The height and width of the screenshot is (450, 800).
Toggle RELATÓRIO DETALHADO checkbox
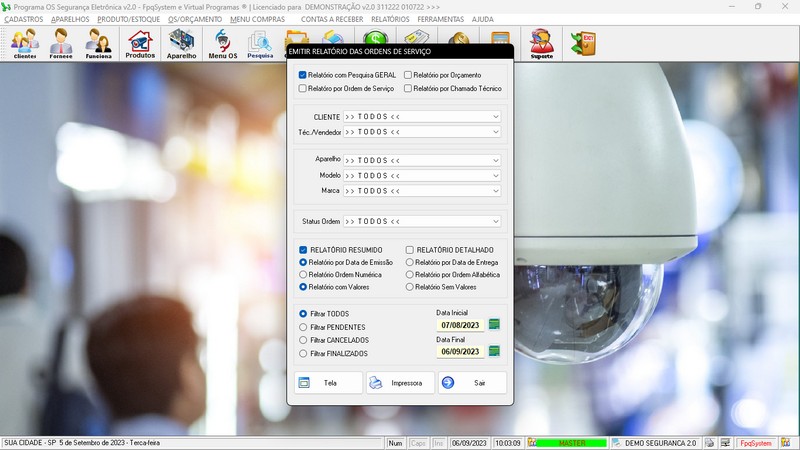pos(409,250)
